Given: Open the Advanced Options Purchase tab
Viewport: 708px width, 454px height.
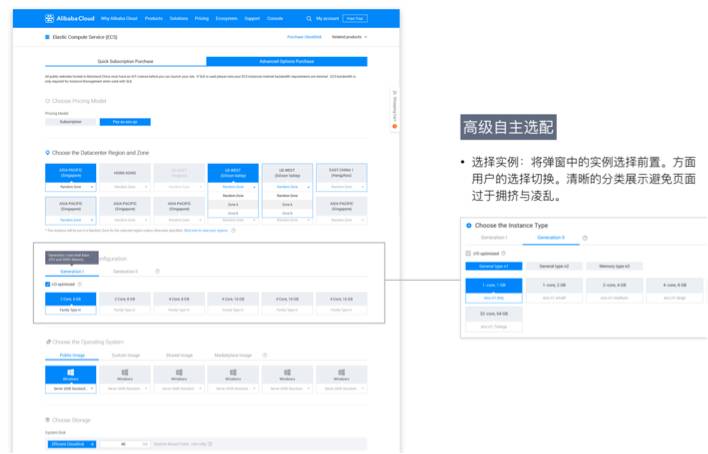Looking at the screenshot, I should [x=287, y=61].
